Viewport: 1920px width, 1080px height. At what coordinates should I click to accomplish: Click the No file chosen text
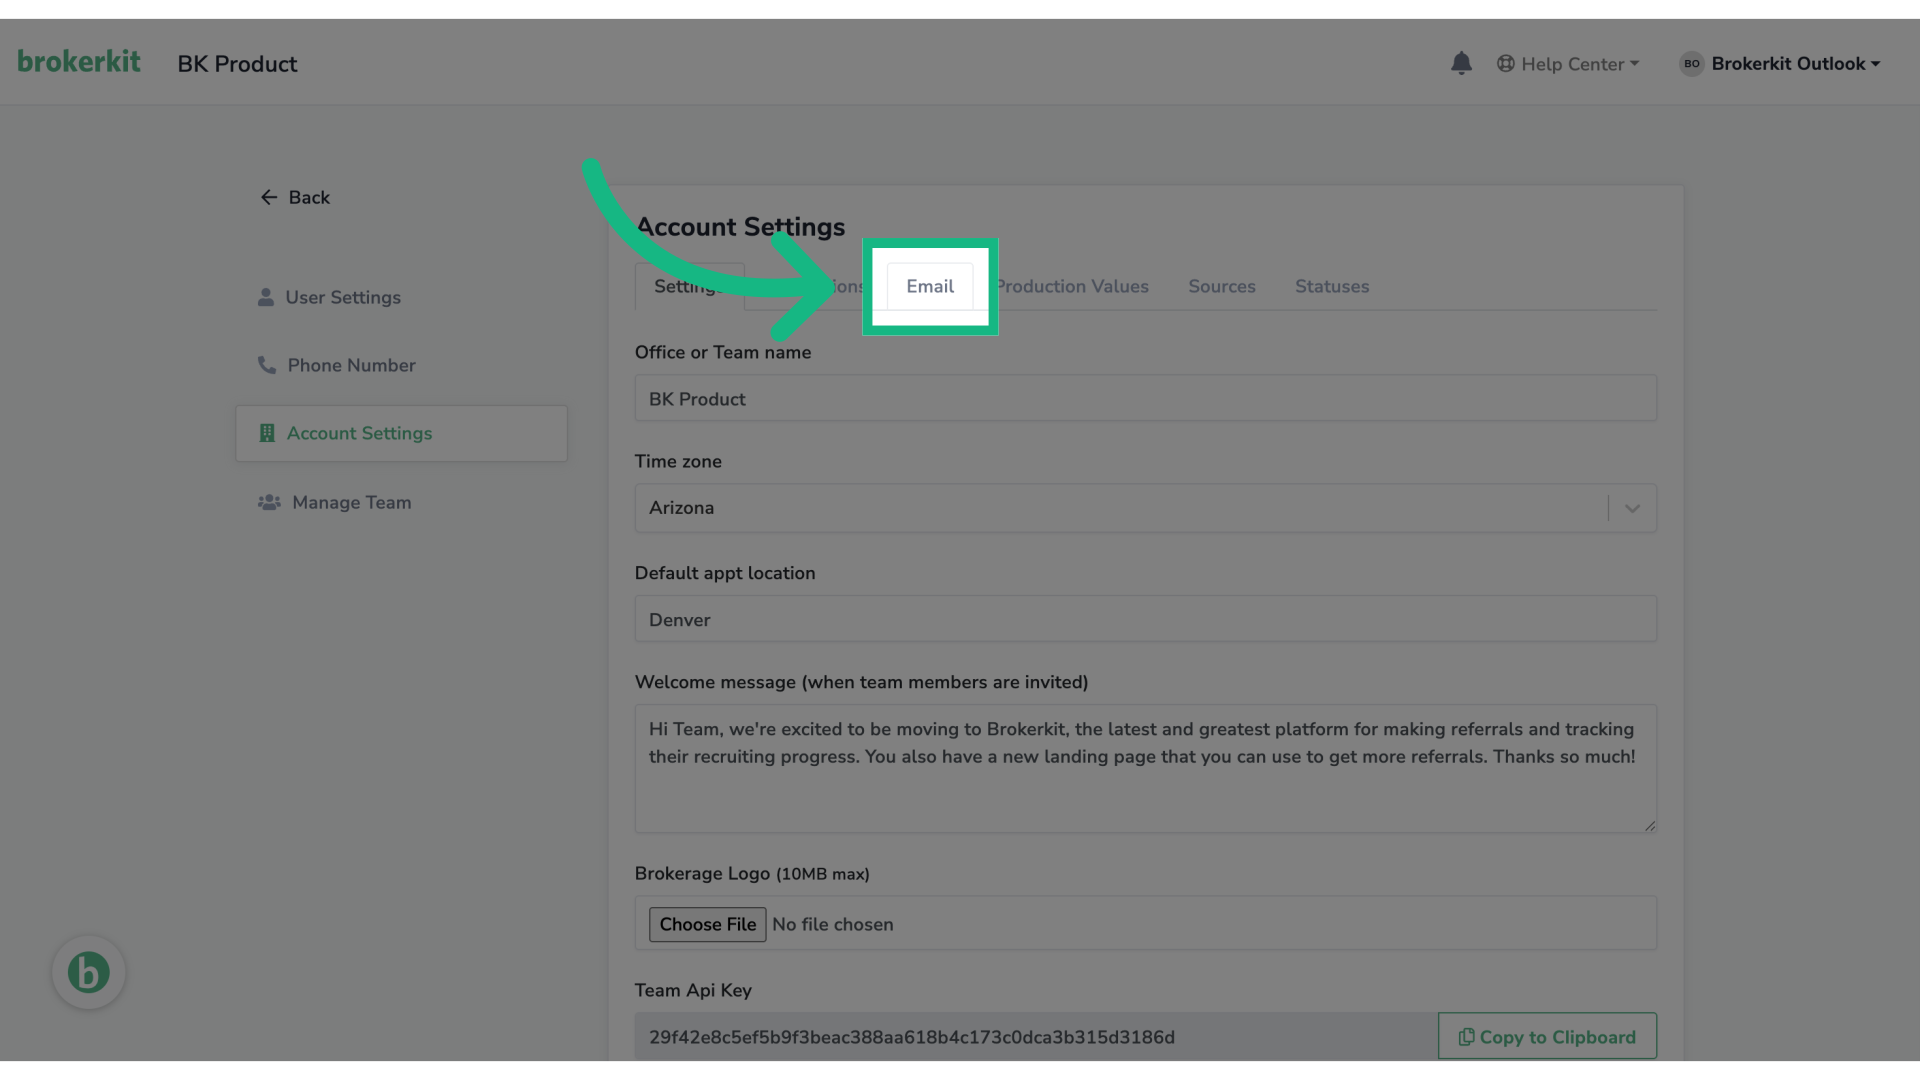832,925
